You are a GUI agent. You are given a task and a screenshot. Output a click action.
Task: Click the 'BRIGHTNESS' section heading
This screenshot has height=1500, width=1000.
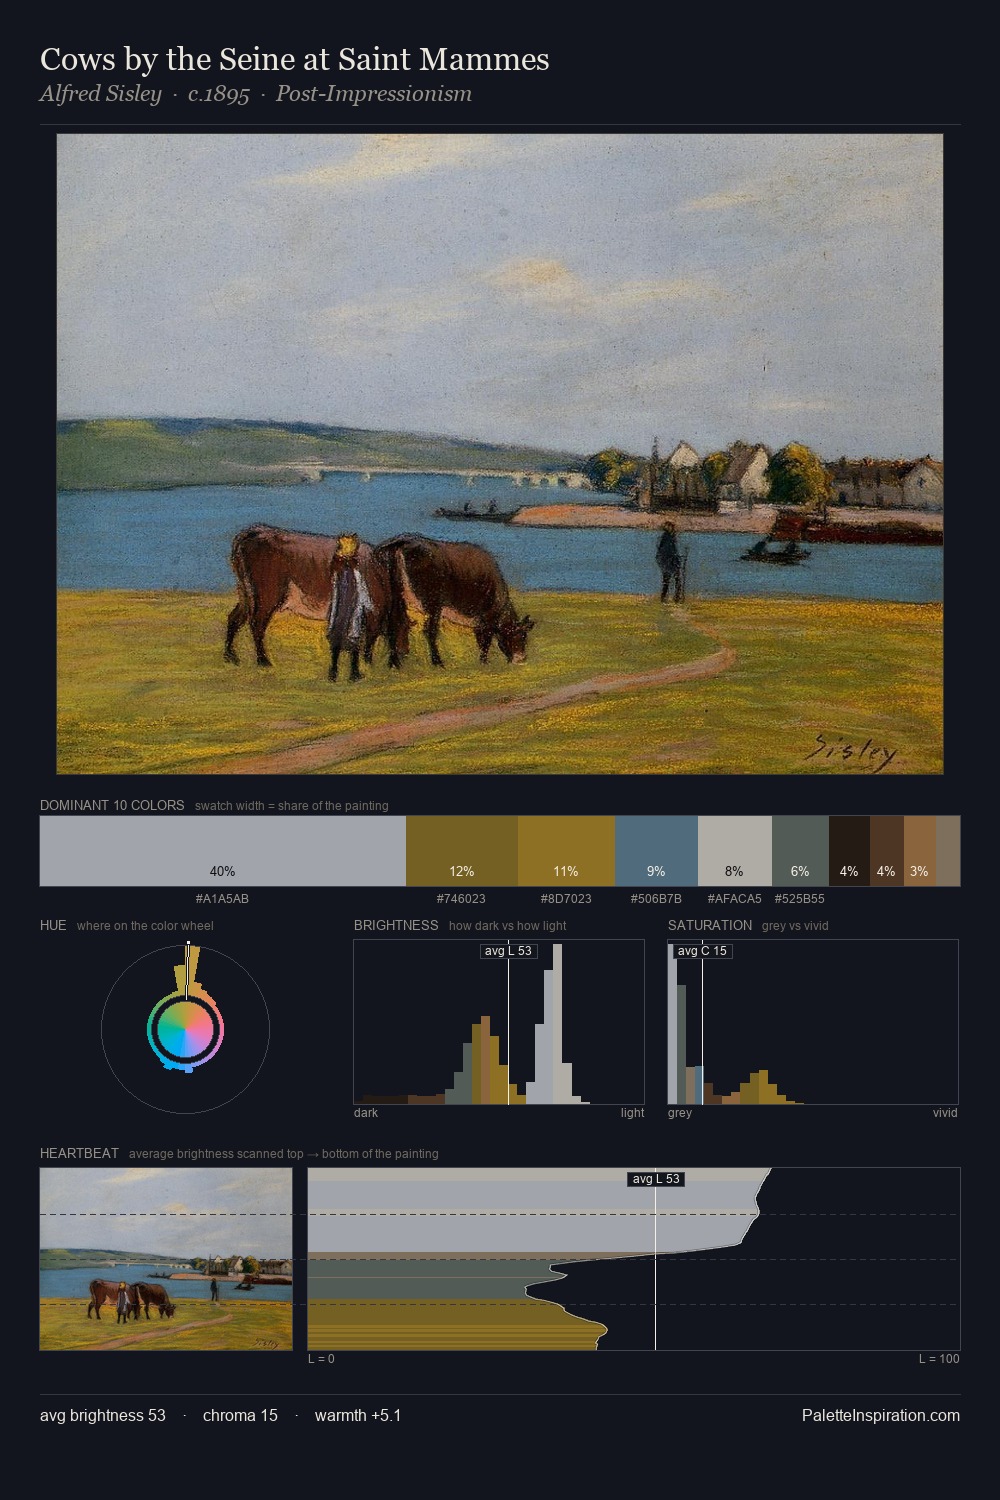pyautogui.click(x=396, y=925)
